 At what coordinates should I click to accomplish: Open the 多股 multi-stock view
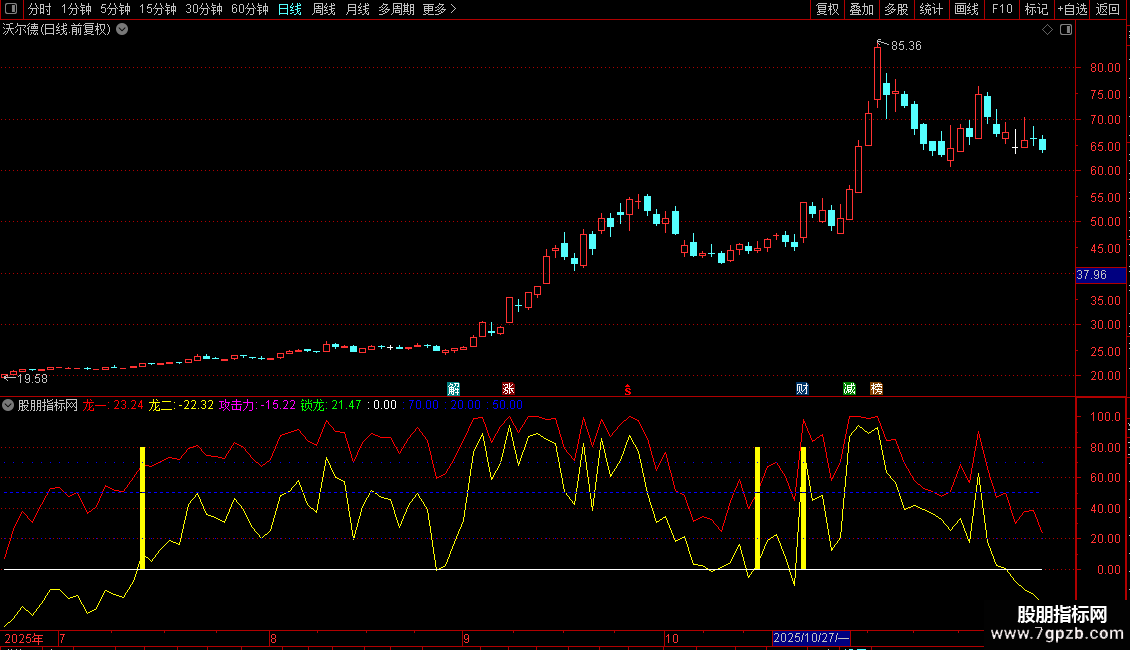[897, 9]
